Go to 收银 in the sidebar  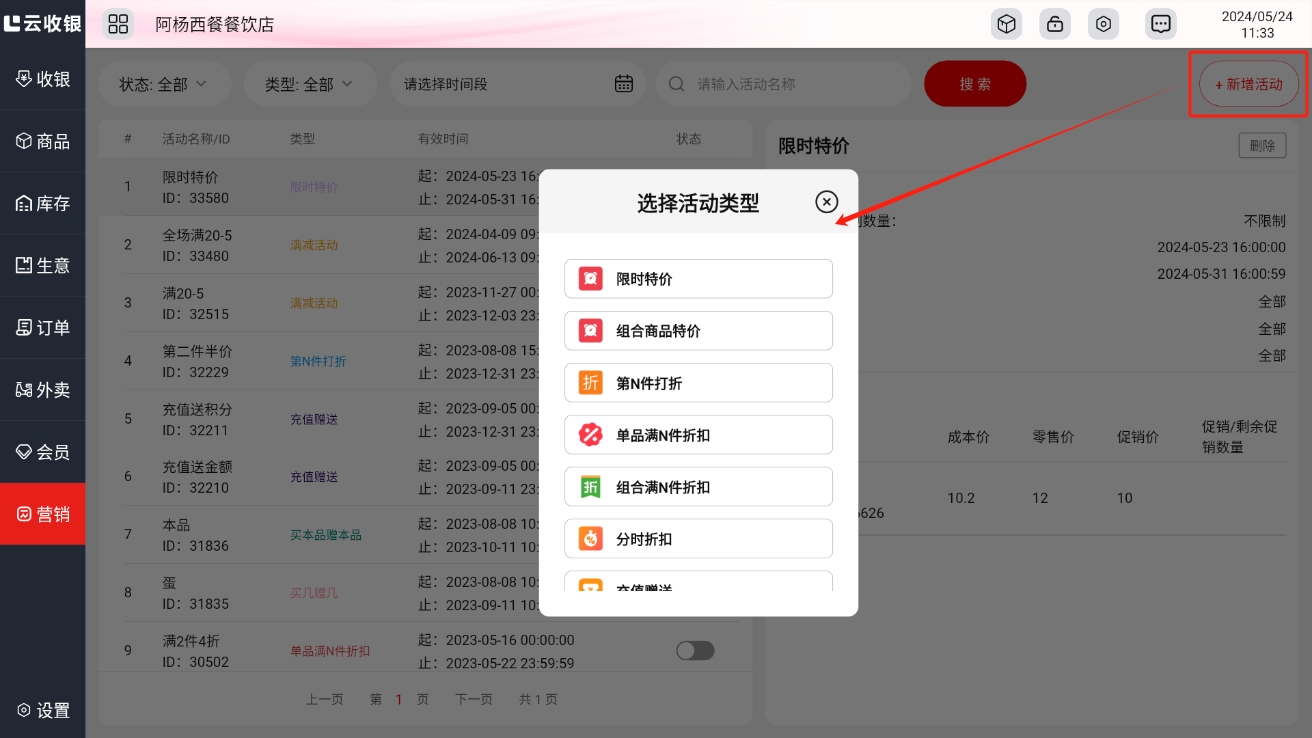coord(43,79)
